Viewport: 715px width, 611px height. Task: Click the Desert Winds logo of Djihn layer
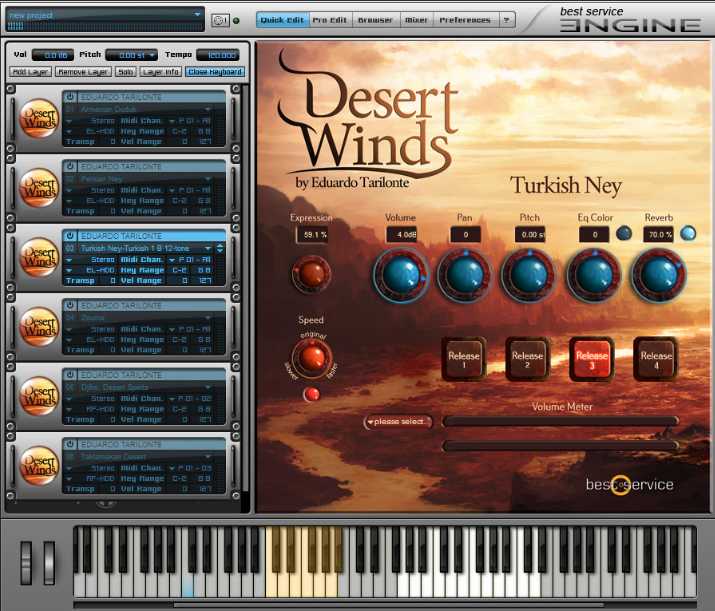point(39,396)
